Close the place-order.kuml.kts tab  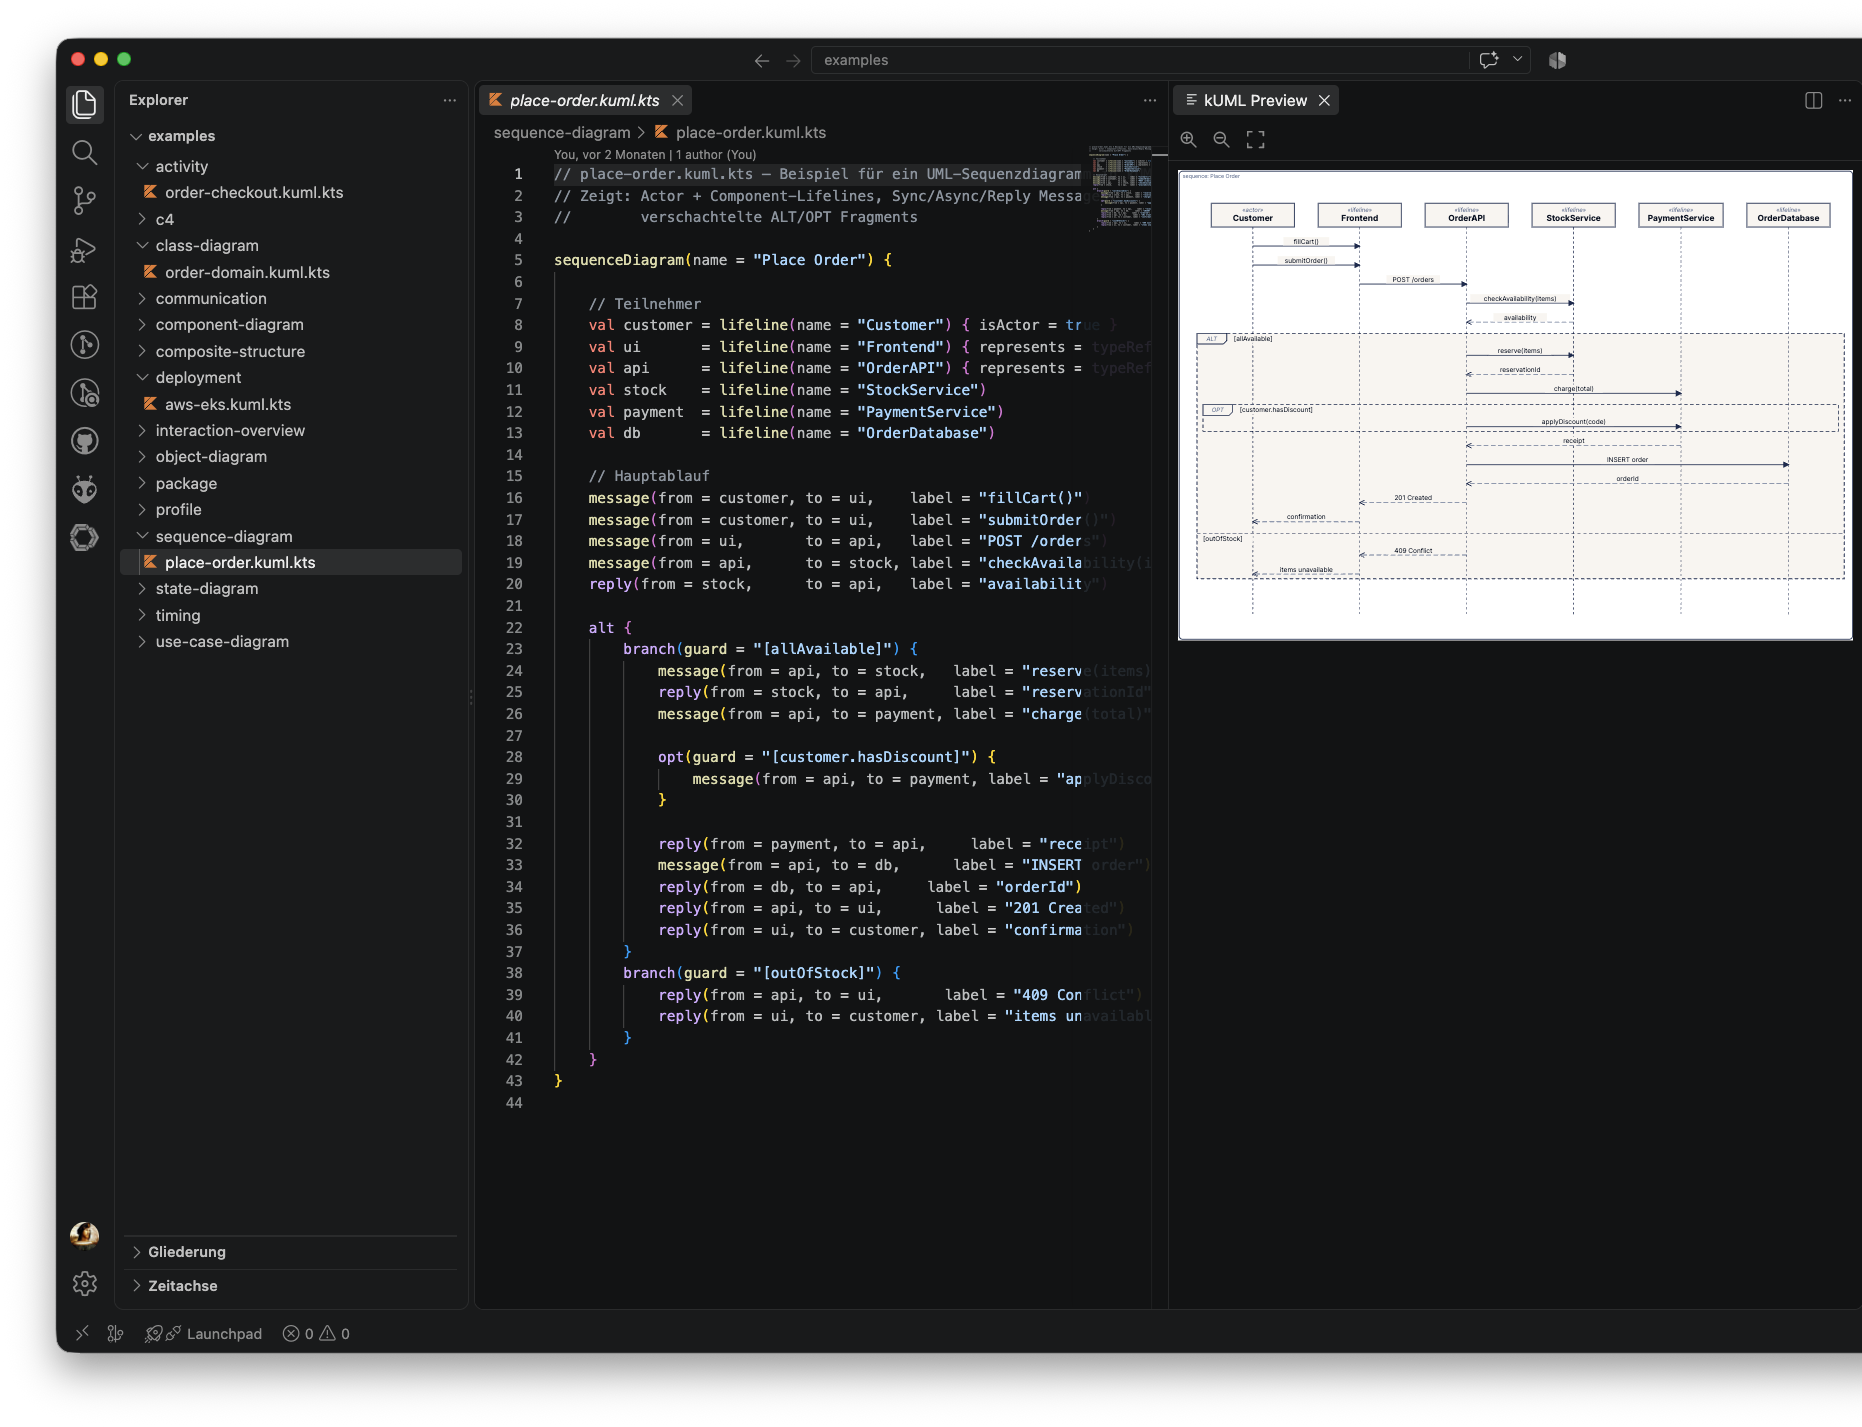point(677,100)
